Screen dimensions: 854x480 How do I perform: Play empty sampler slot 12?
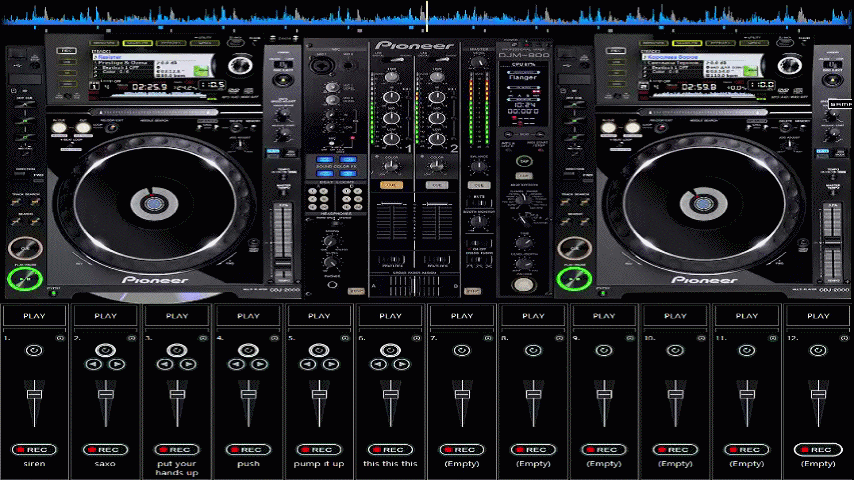pos(818,316)
